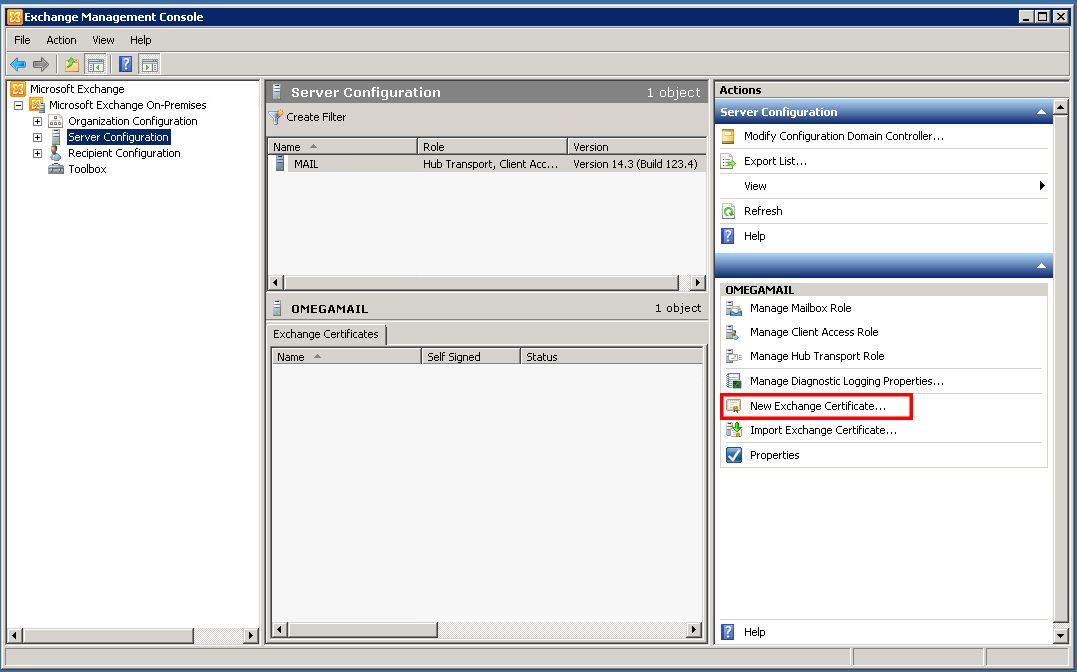Image resolution: width=1077 pixels, height=672 pixels.
Task: Click the Help icon at Actions pane bottom
Action: pyautogui.click(x=728, y=631)
